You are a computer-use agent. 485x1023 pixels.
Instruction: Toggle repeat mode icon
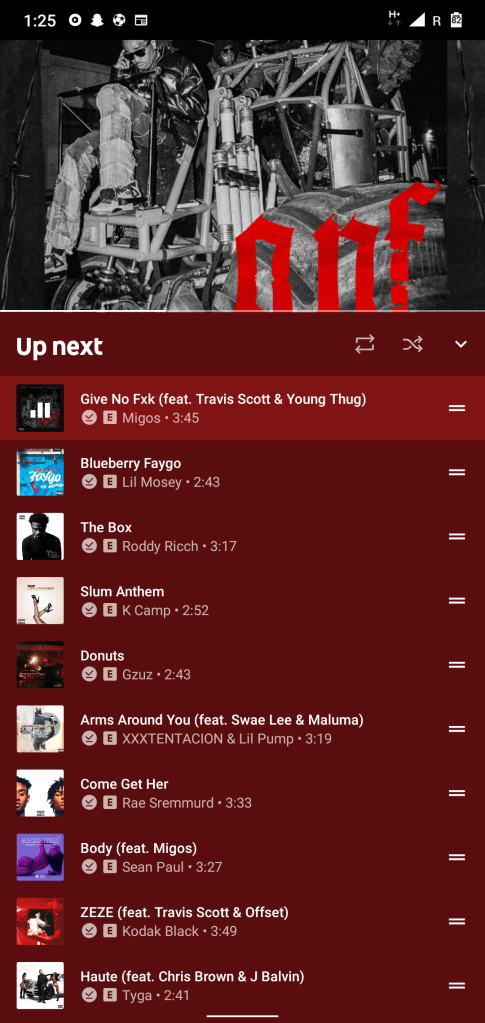click(x=365, y=344)
